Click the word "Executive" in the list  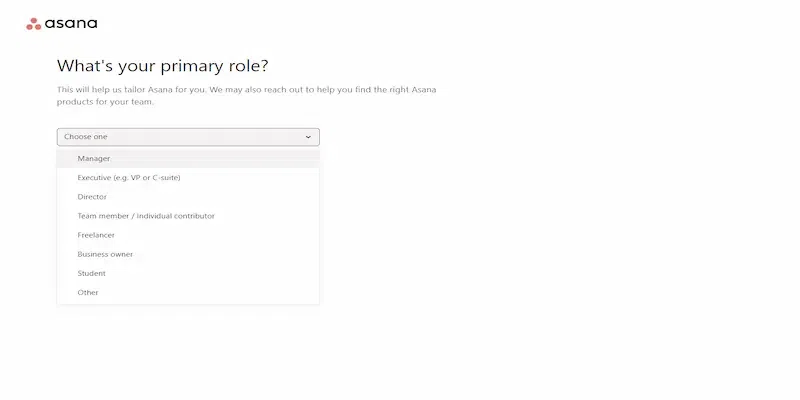(x=97, y=178)
